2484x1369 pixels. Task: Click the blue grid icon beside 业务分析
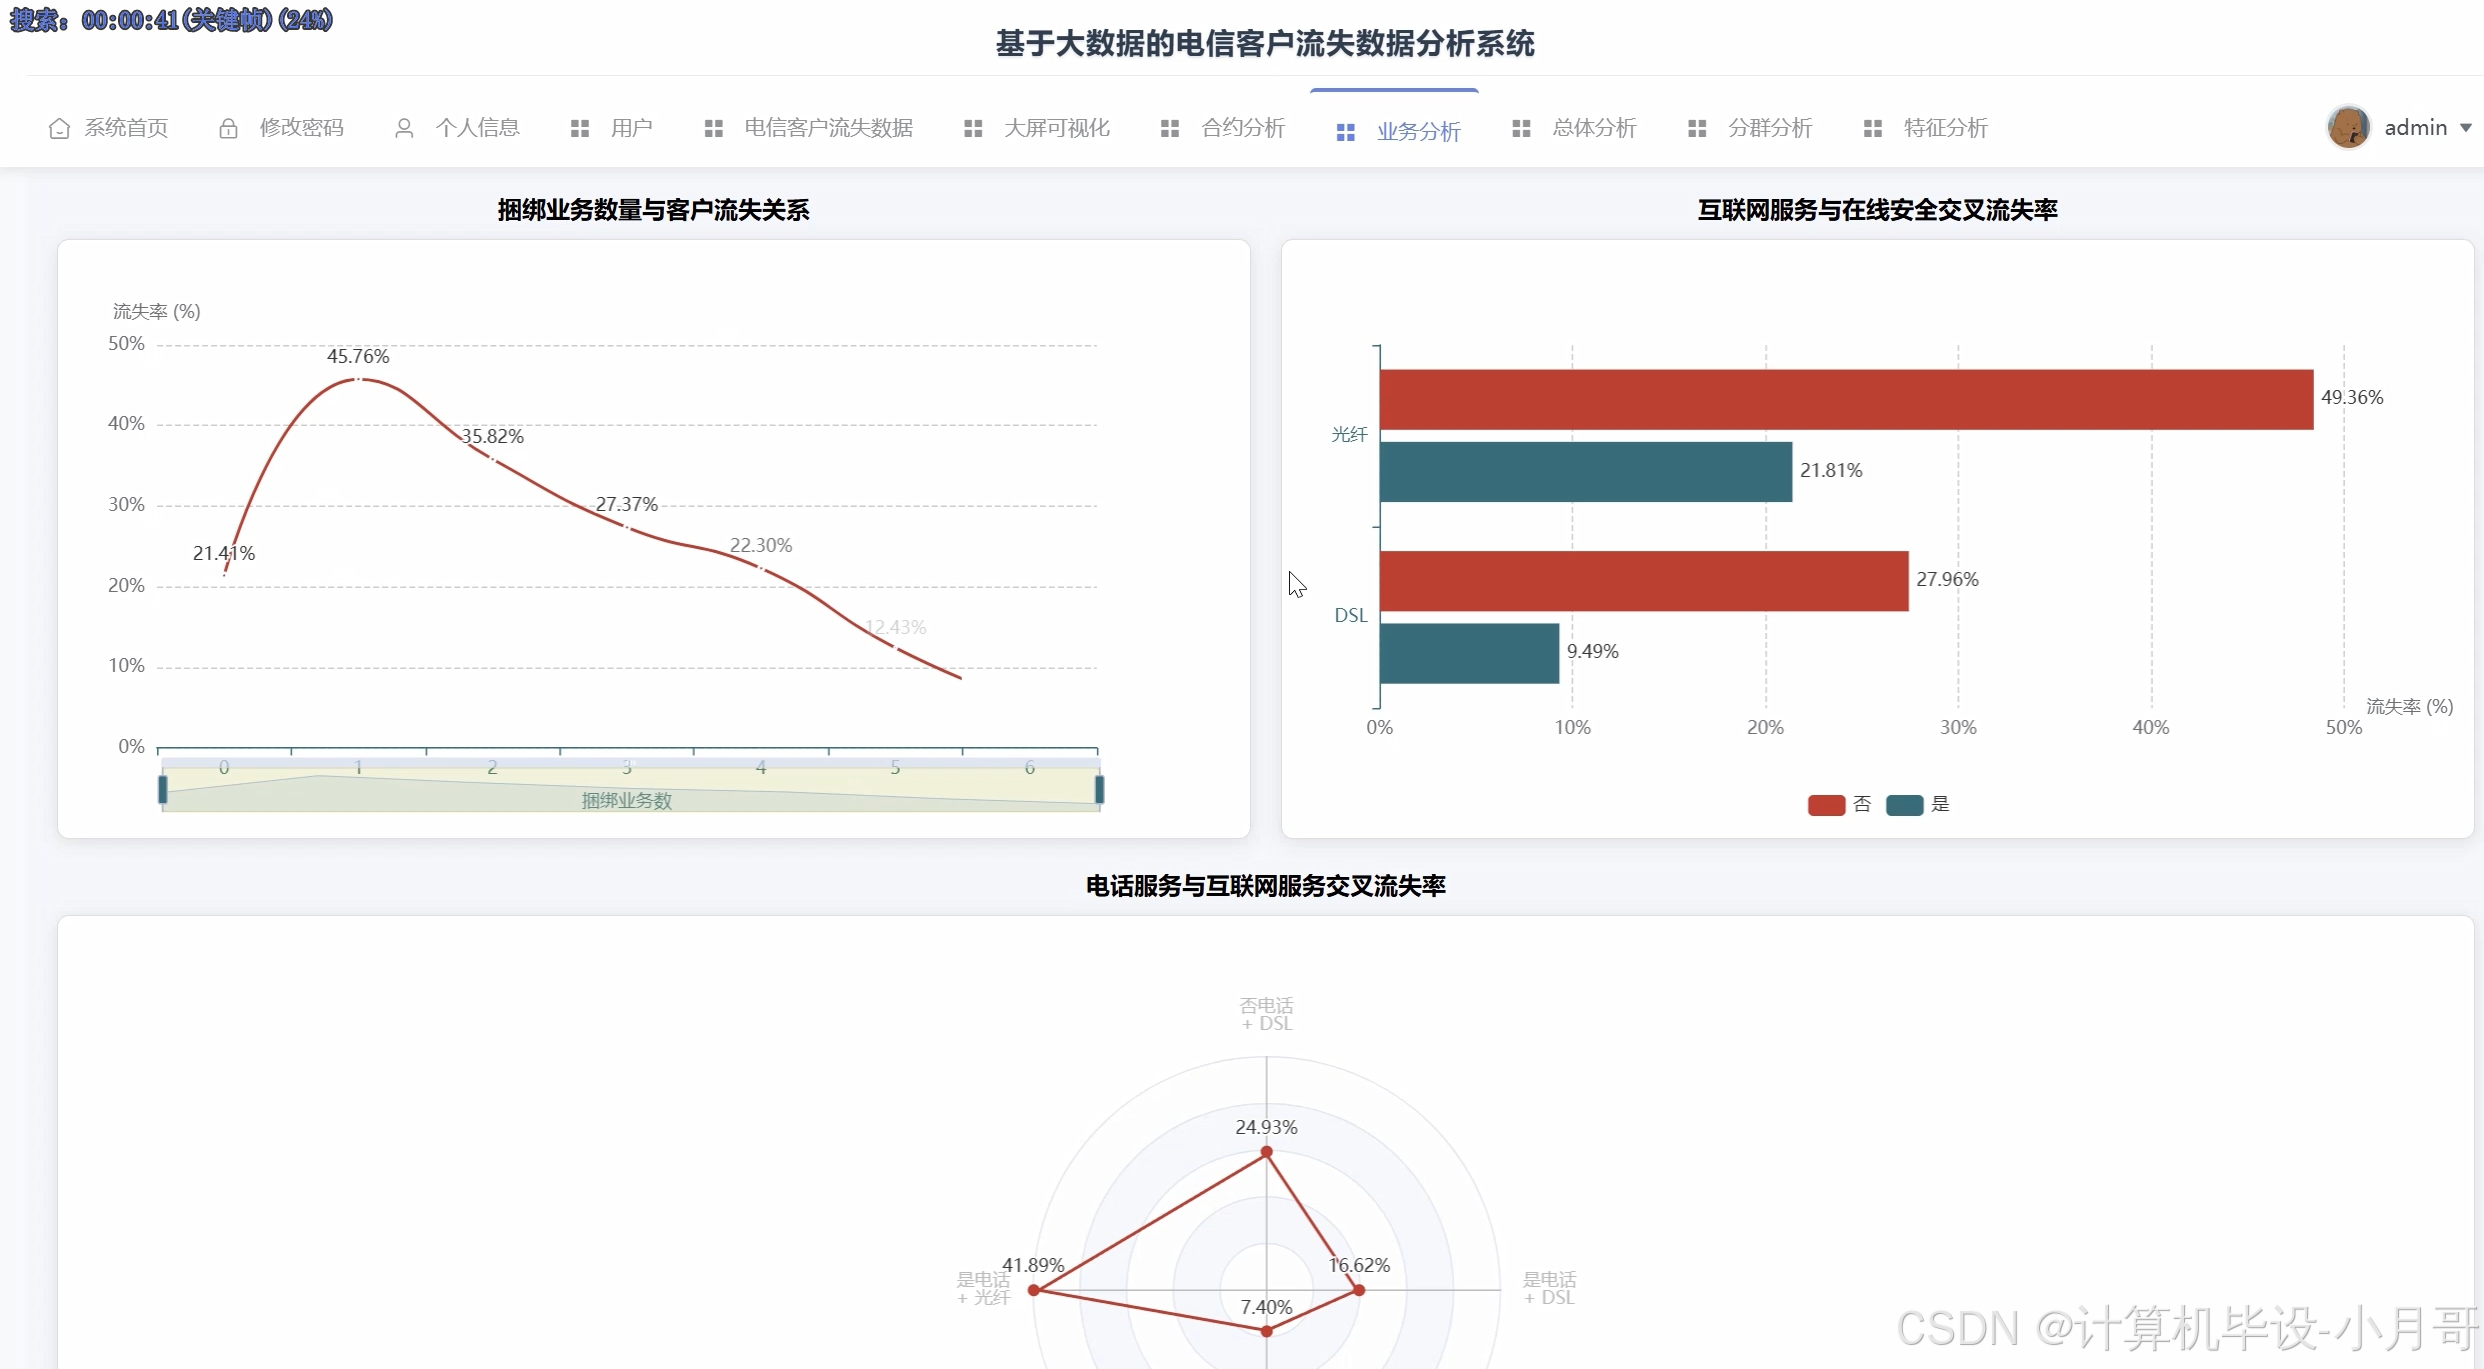pyautogui.click(x=1345, y=132)
